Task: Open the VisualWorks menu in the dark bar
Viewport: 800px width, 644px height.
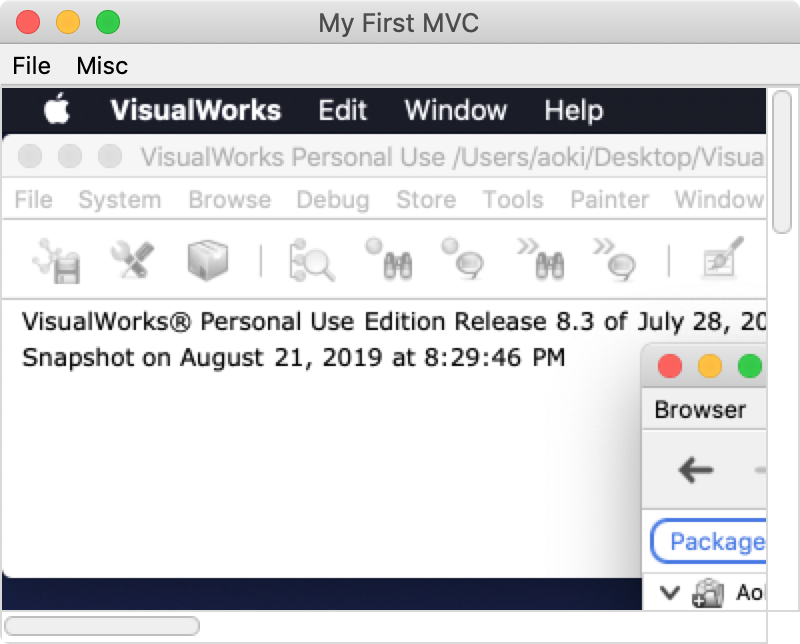Action: click(x=196, y=110)
